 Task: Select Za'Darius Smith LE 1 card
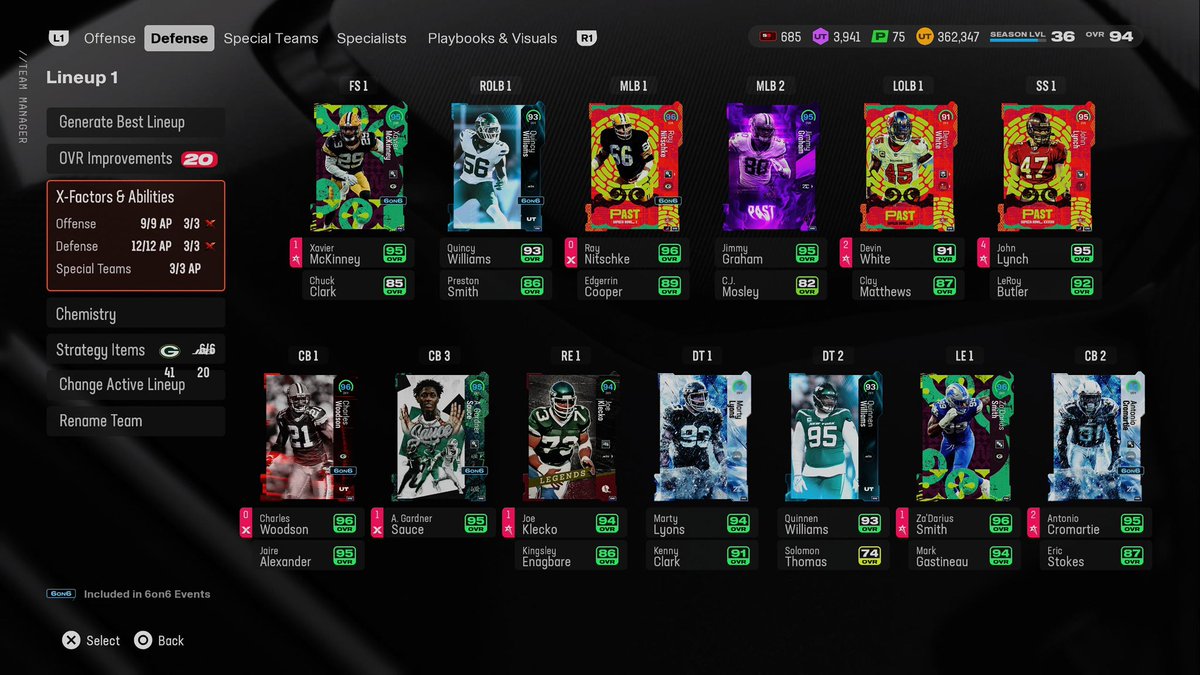(x=966, y=436)
